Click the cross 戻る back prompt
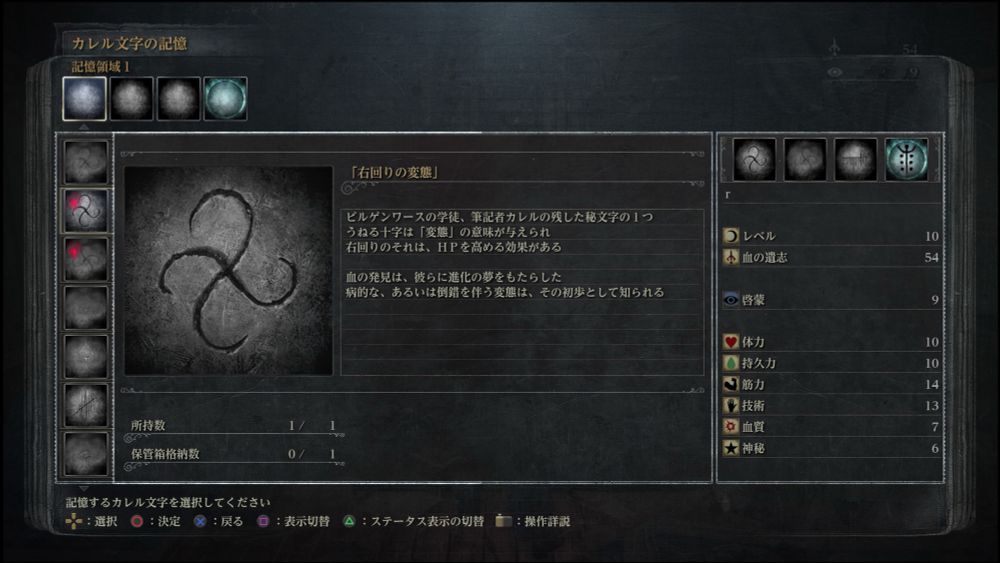Viewport: 1000px width, 563px height. tap(218, 521)
